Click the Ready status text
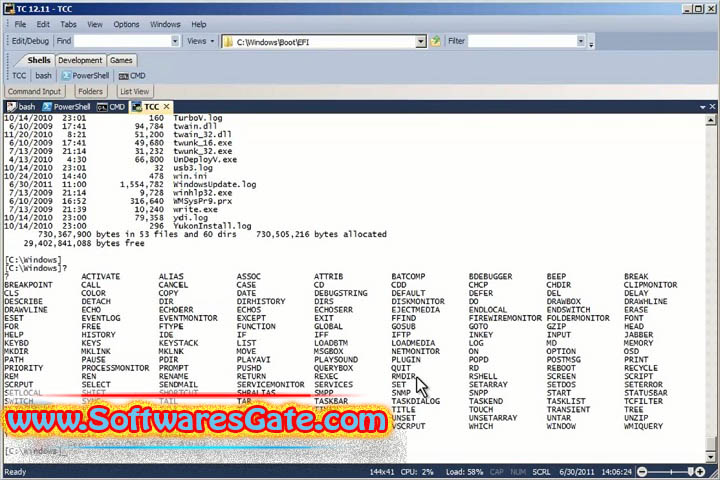Viewport: 720px width, 480px height. [15, 472]
